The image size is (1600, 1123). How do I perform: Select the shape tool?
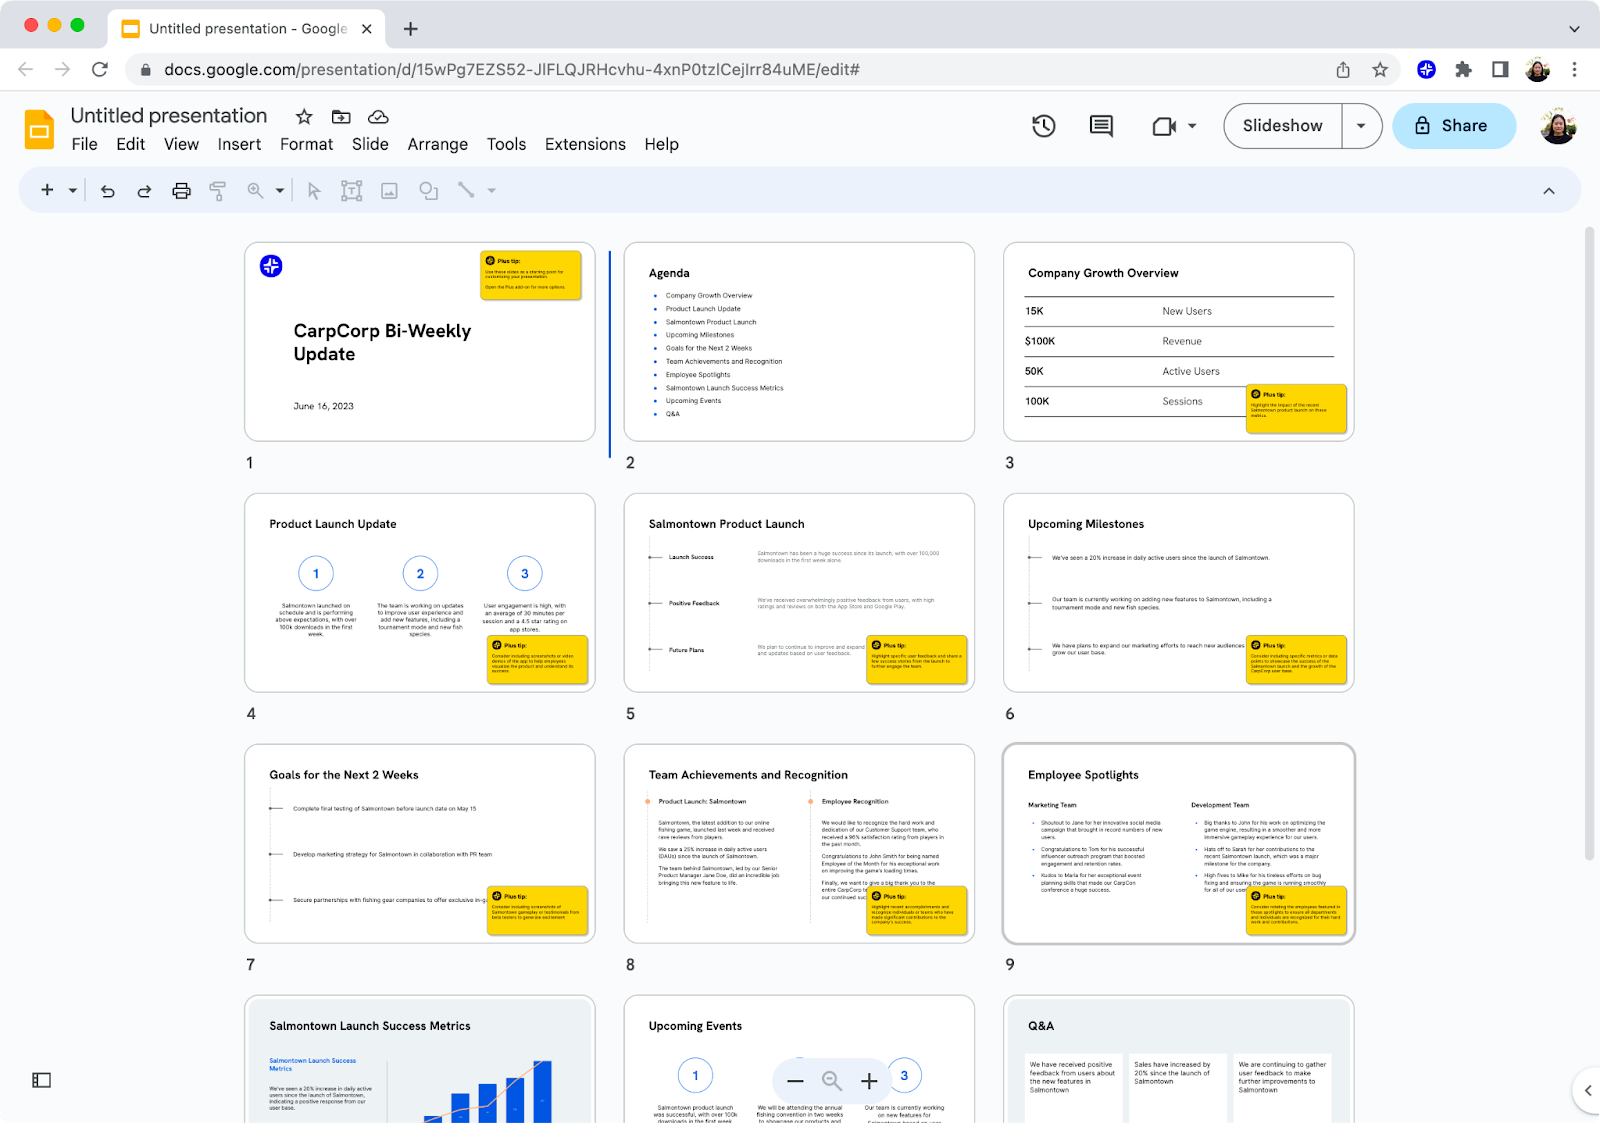point(429,191)
